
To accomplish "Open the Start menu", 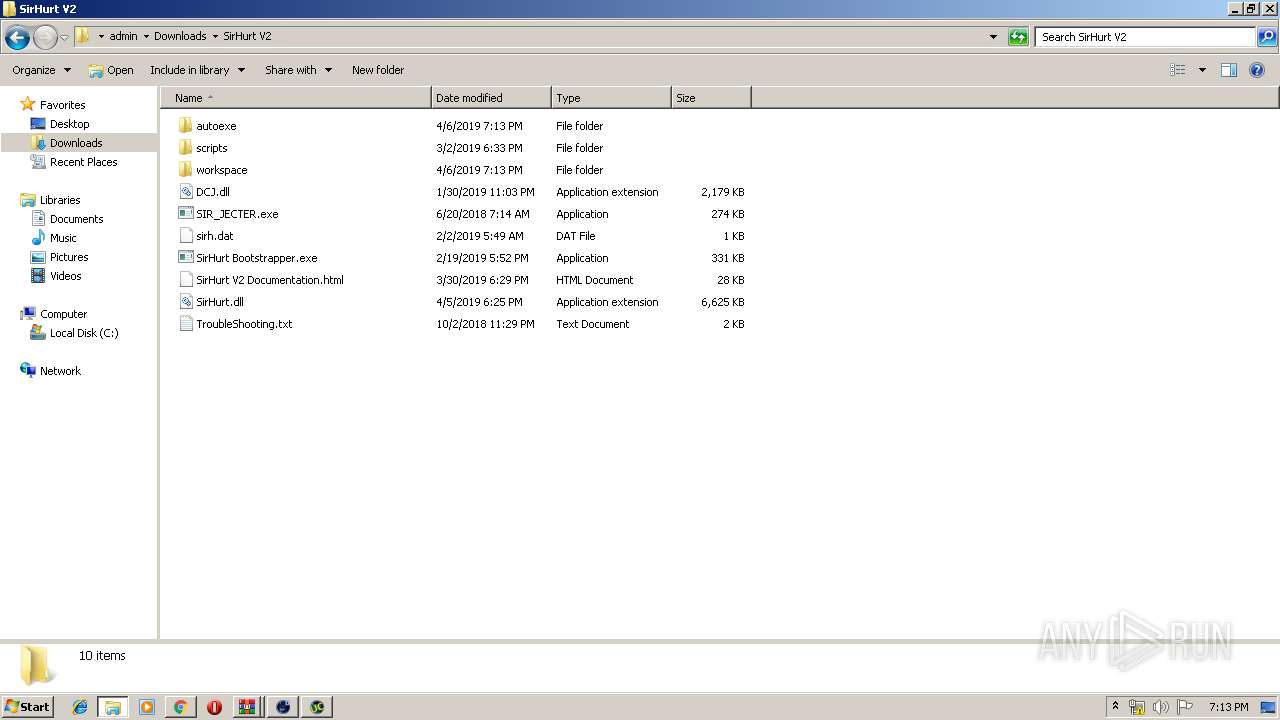I will (x=27, y=706).
